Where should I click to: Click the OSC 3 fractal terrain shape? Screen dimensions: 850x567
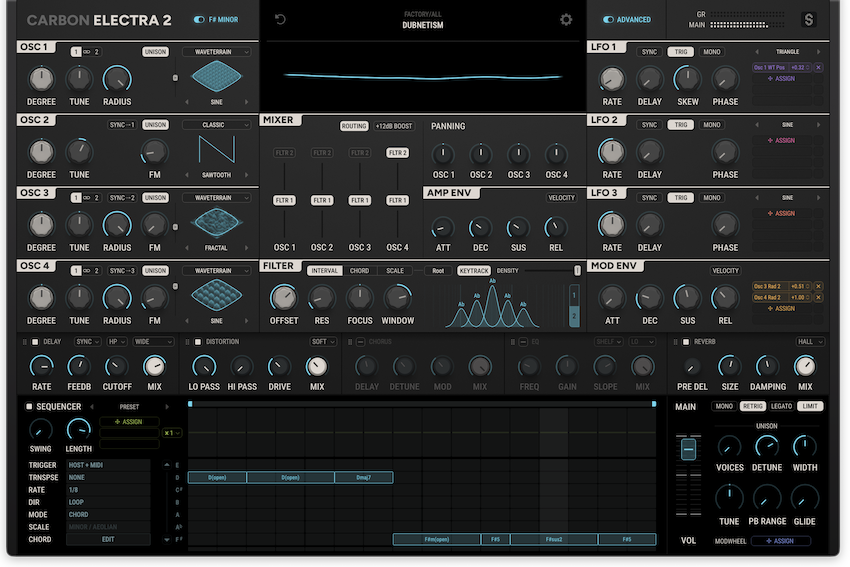(216, 222)
